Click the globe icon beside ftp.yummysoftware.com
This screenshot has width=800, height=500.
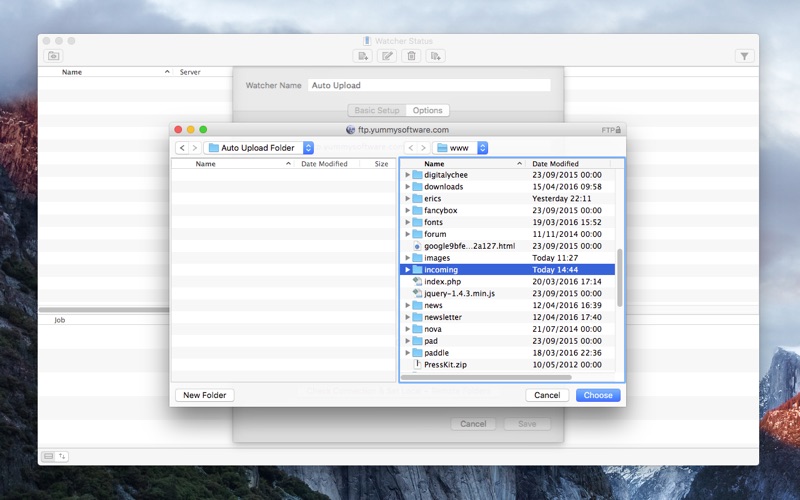[x=351, y=130]
